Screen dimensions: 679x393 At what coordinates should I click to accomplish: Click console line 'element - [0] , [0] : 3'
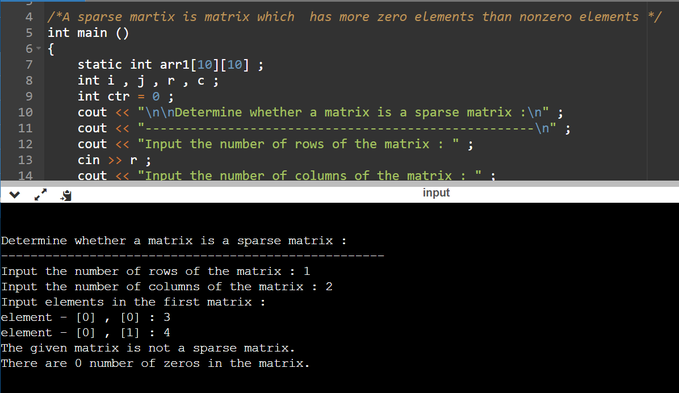(85, 317)
